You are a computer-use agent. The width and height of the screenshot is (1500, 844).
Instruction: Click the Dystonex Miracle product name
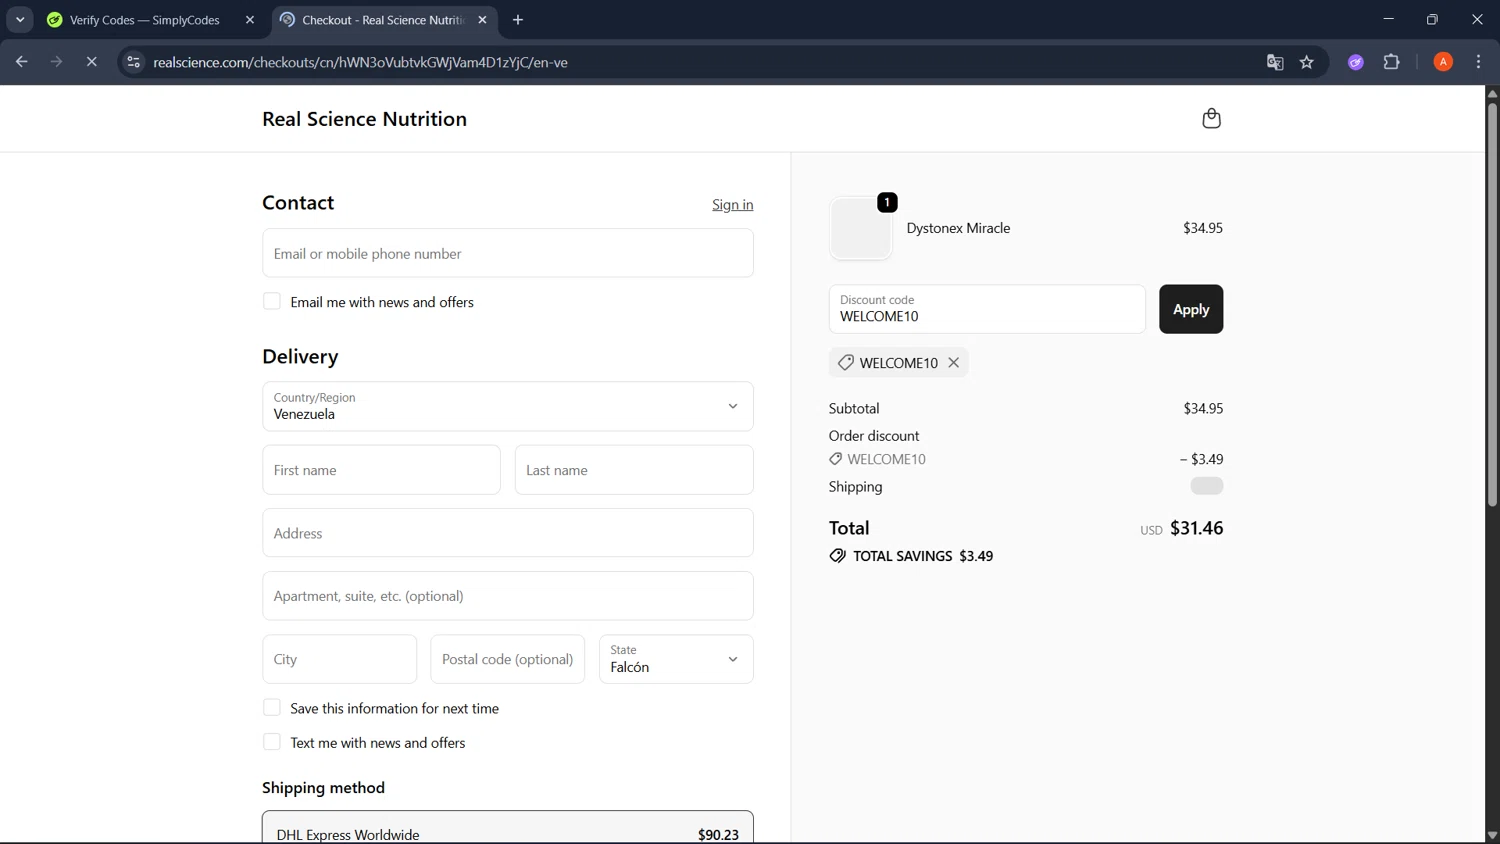pyautogui.click(x=958, y=228)
